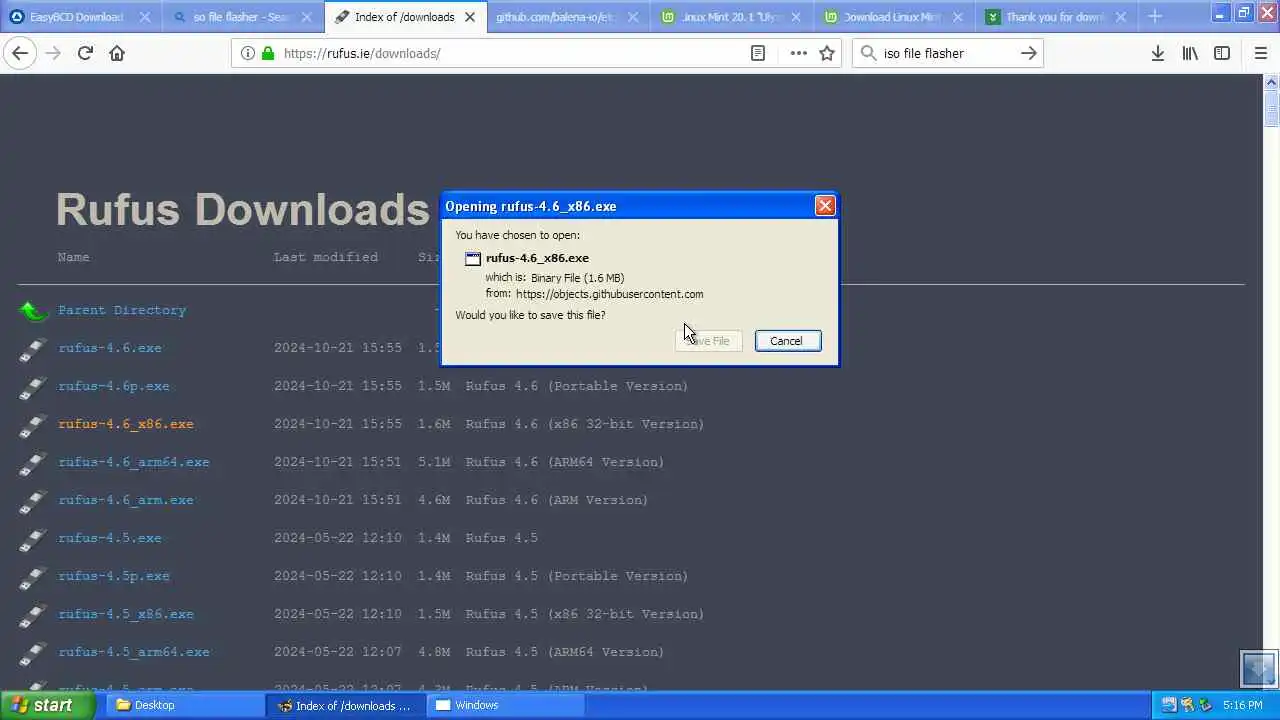The image size is (1280, 720).
Task: Open page actions three-dot menu
Action: (x=798, y=53)
